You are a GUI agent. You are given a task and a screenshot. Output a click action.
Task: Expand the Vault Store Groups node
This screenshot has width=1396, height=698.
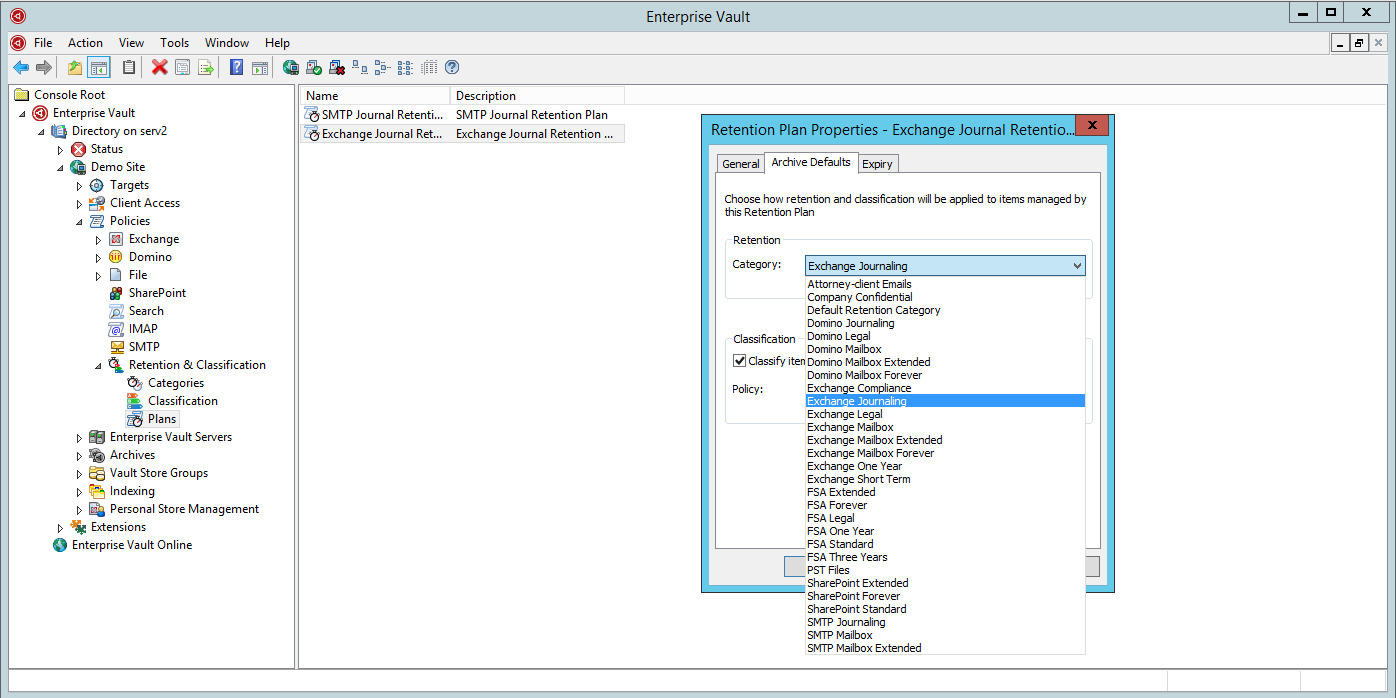(x=79, y=473)
